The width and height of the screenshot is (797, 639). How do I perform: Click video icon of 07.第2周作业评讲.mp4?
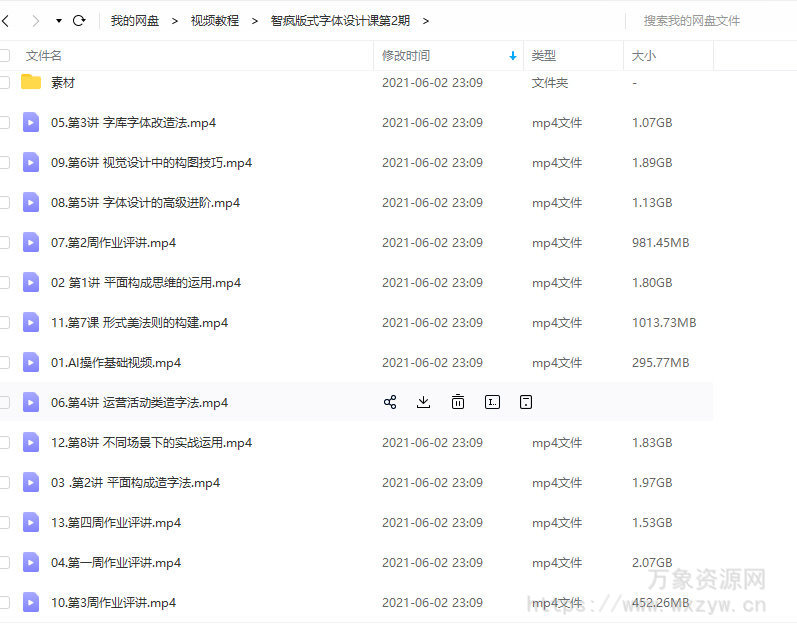click(x=31, y=242)
